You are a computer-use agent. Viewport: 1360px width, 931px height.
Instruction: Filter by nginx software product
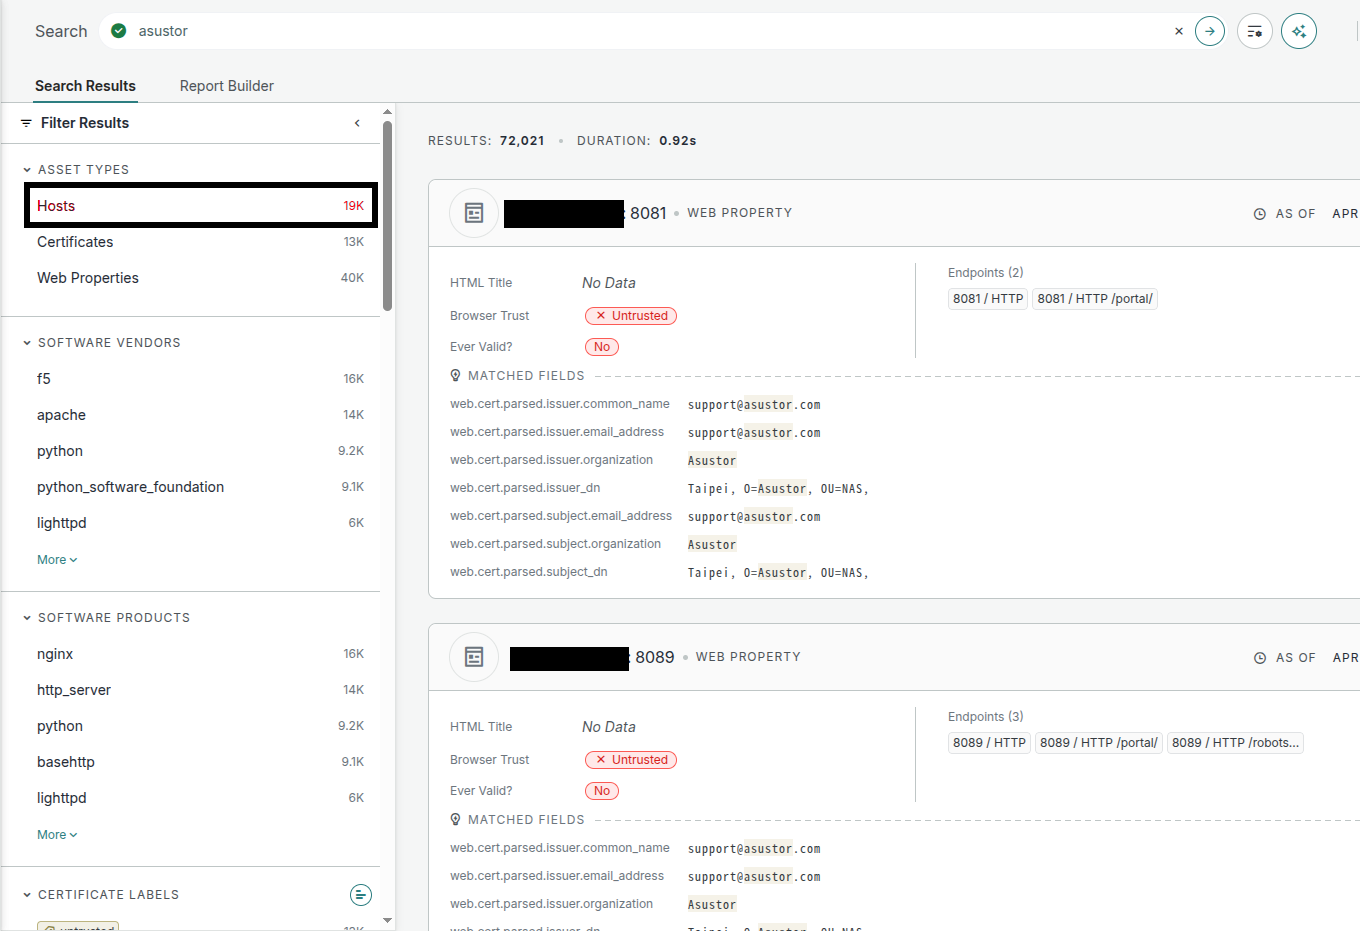[x=55, y=654]
